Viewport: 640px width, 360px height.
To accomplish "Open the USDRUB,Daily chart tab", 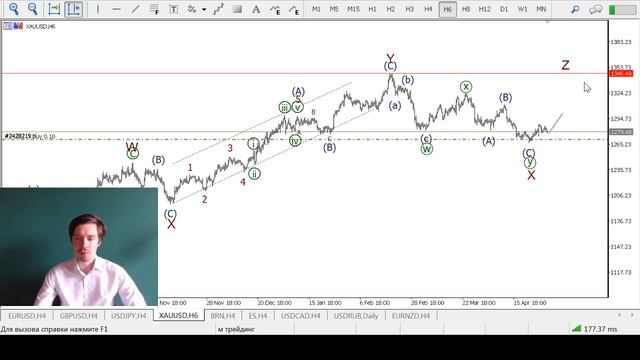I will (x=356, y=316).
